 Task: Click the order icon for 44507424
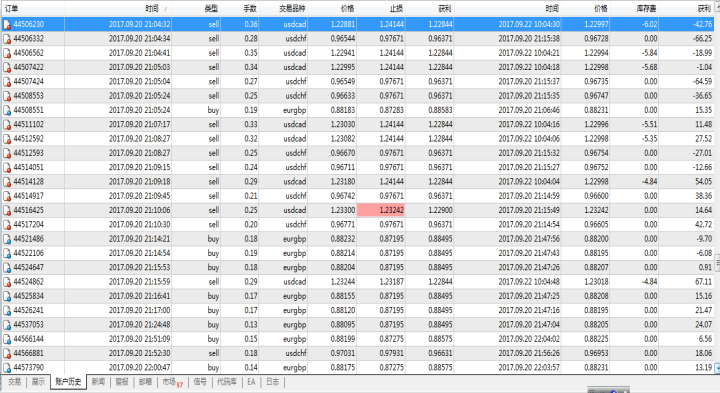(x=7, y=82)
